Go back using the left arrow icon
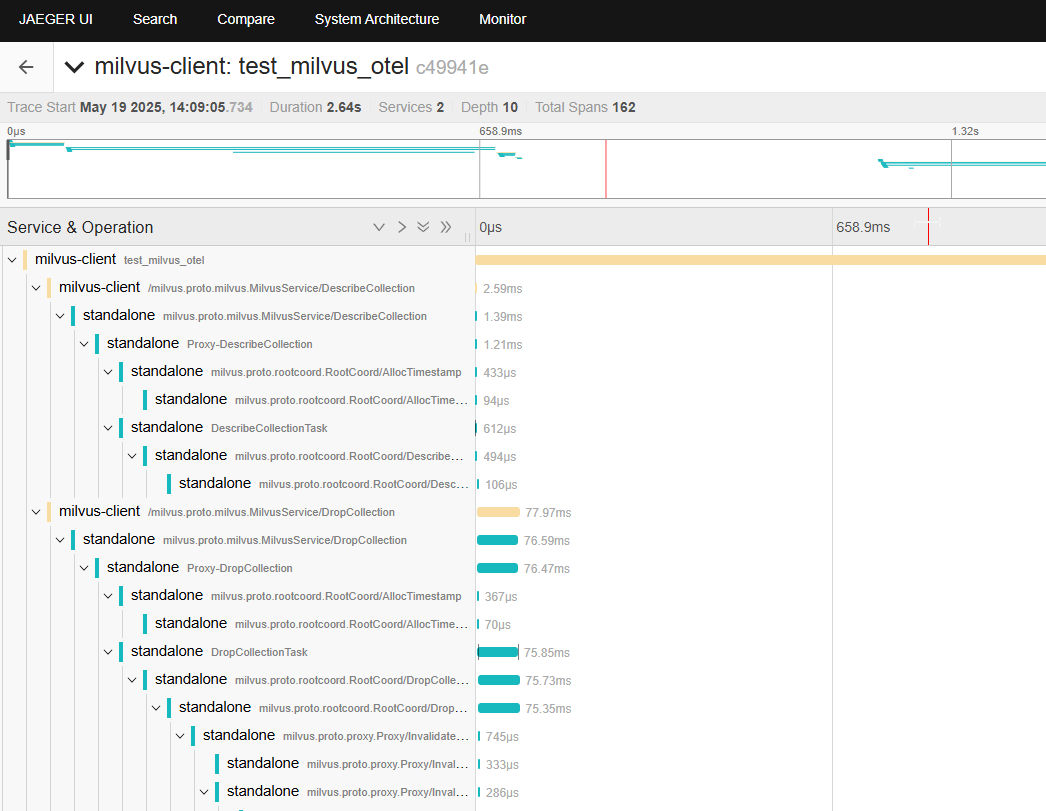Image resolution: width=1046 pixels, height=811 pixels. [26, 67]
